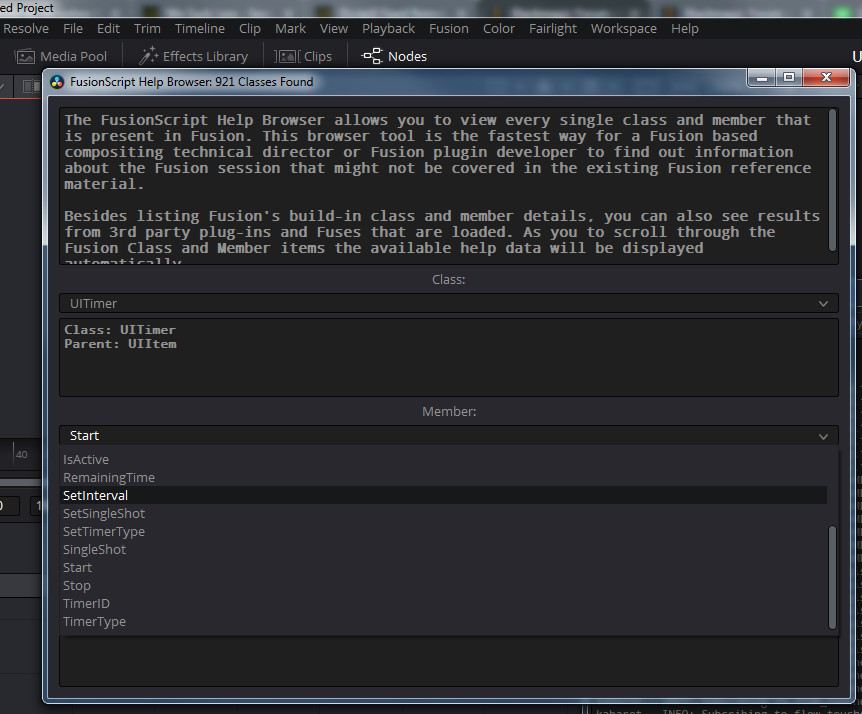Click the timeline ruler marker labeled 40
The width and height of the screenshot is (862, 714).
pos(21,455)
